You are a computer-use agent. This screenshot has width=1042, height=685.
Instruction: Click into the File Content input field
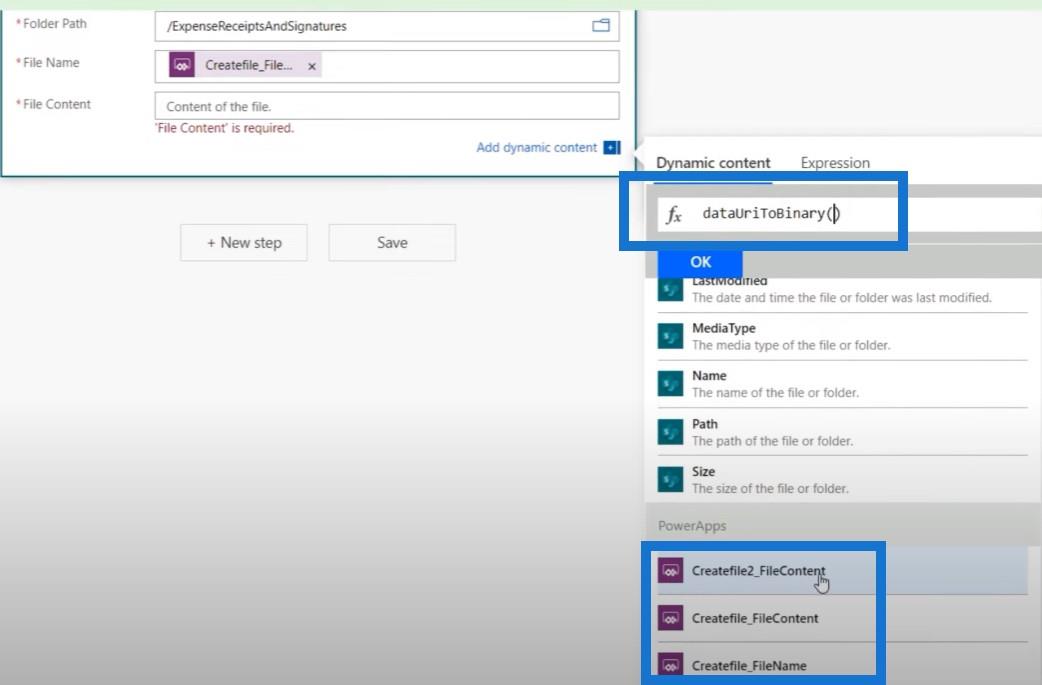point(387,106)
